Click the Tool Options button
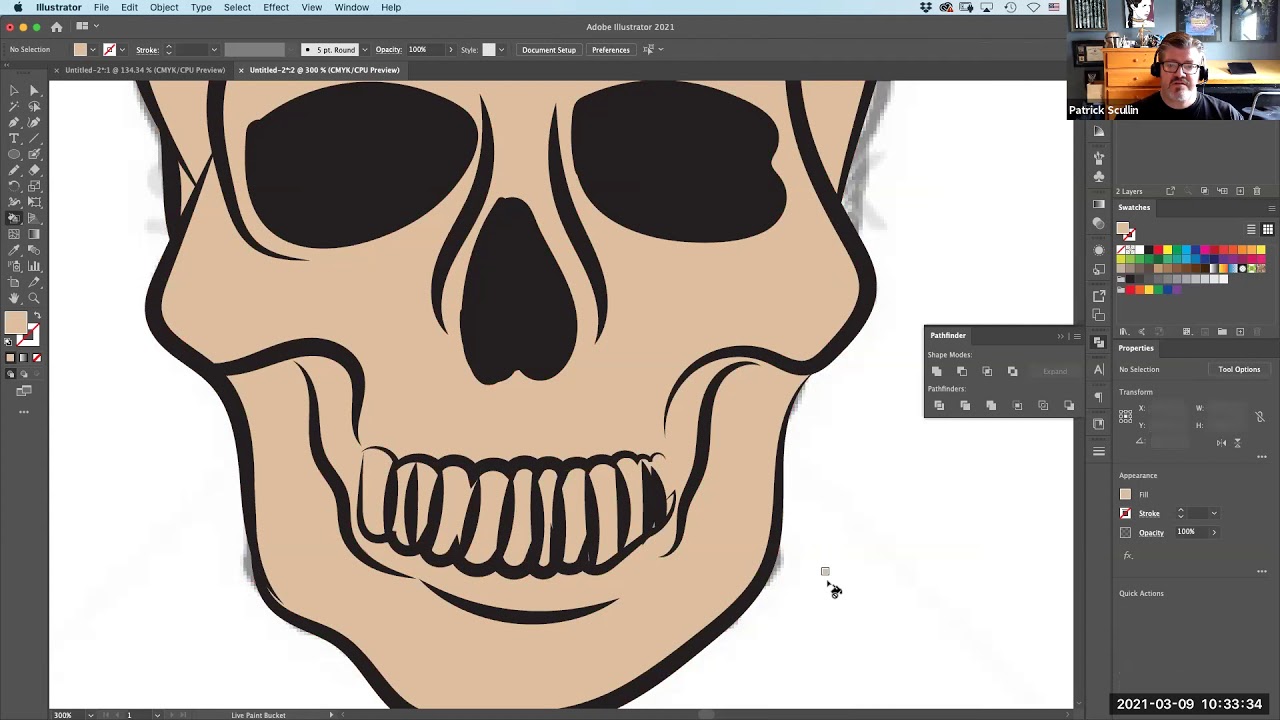1280x720 pixels. pos(1239,369)
